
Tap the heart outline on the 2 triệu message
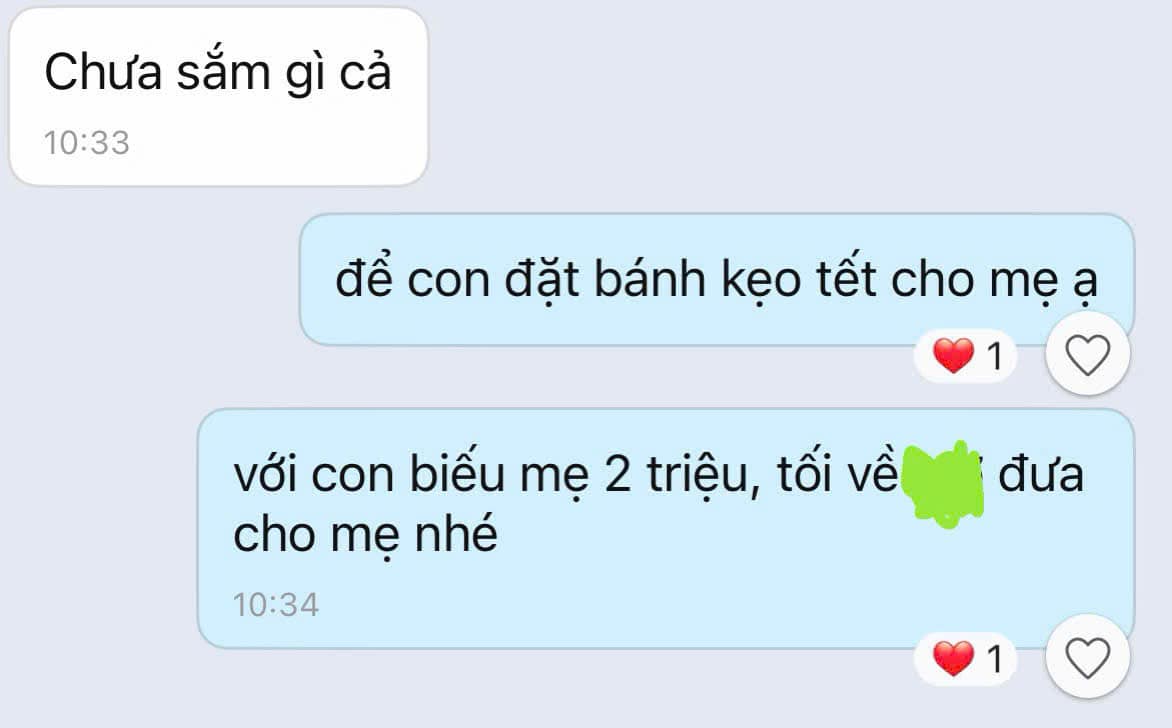[1087, 658]
